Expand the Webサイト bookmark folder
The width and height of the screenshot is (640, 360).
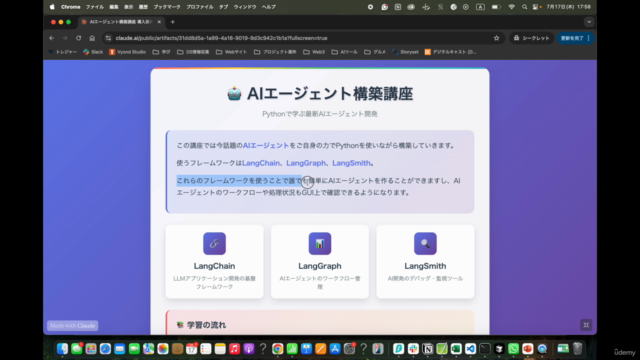[x=231, y=52]
